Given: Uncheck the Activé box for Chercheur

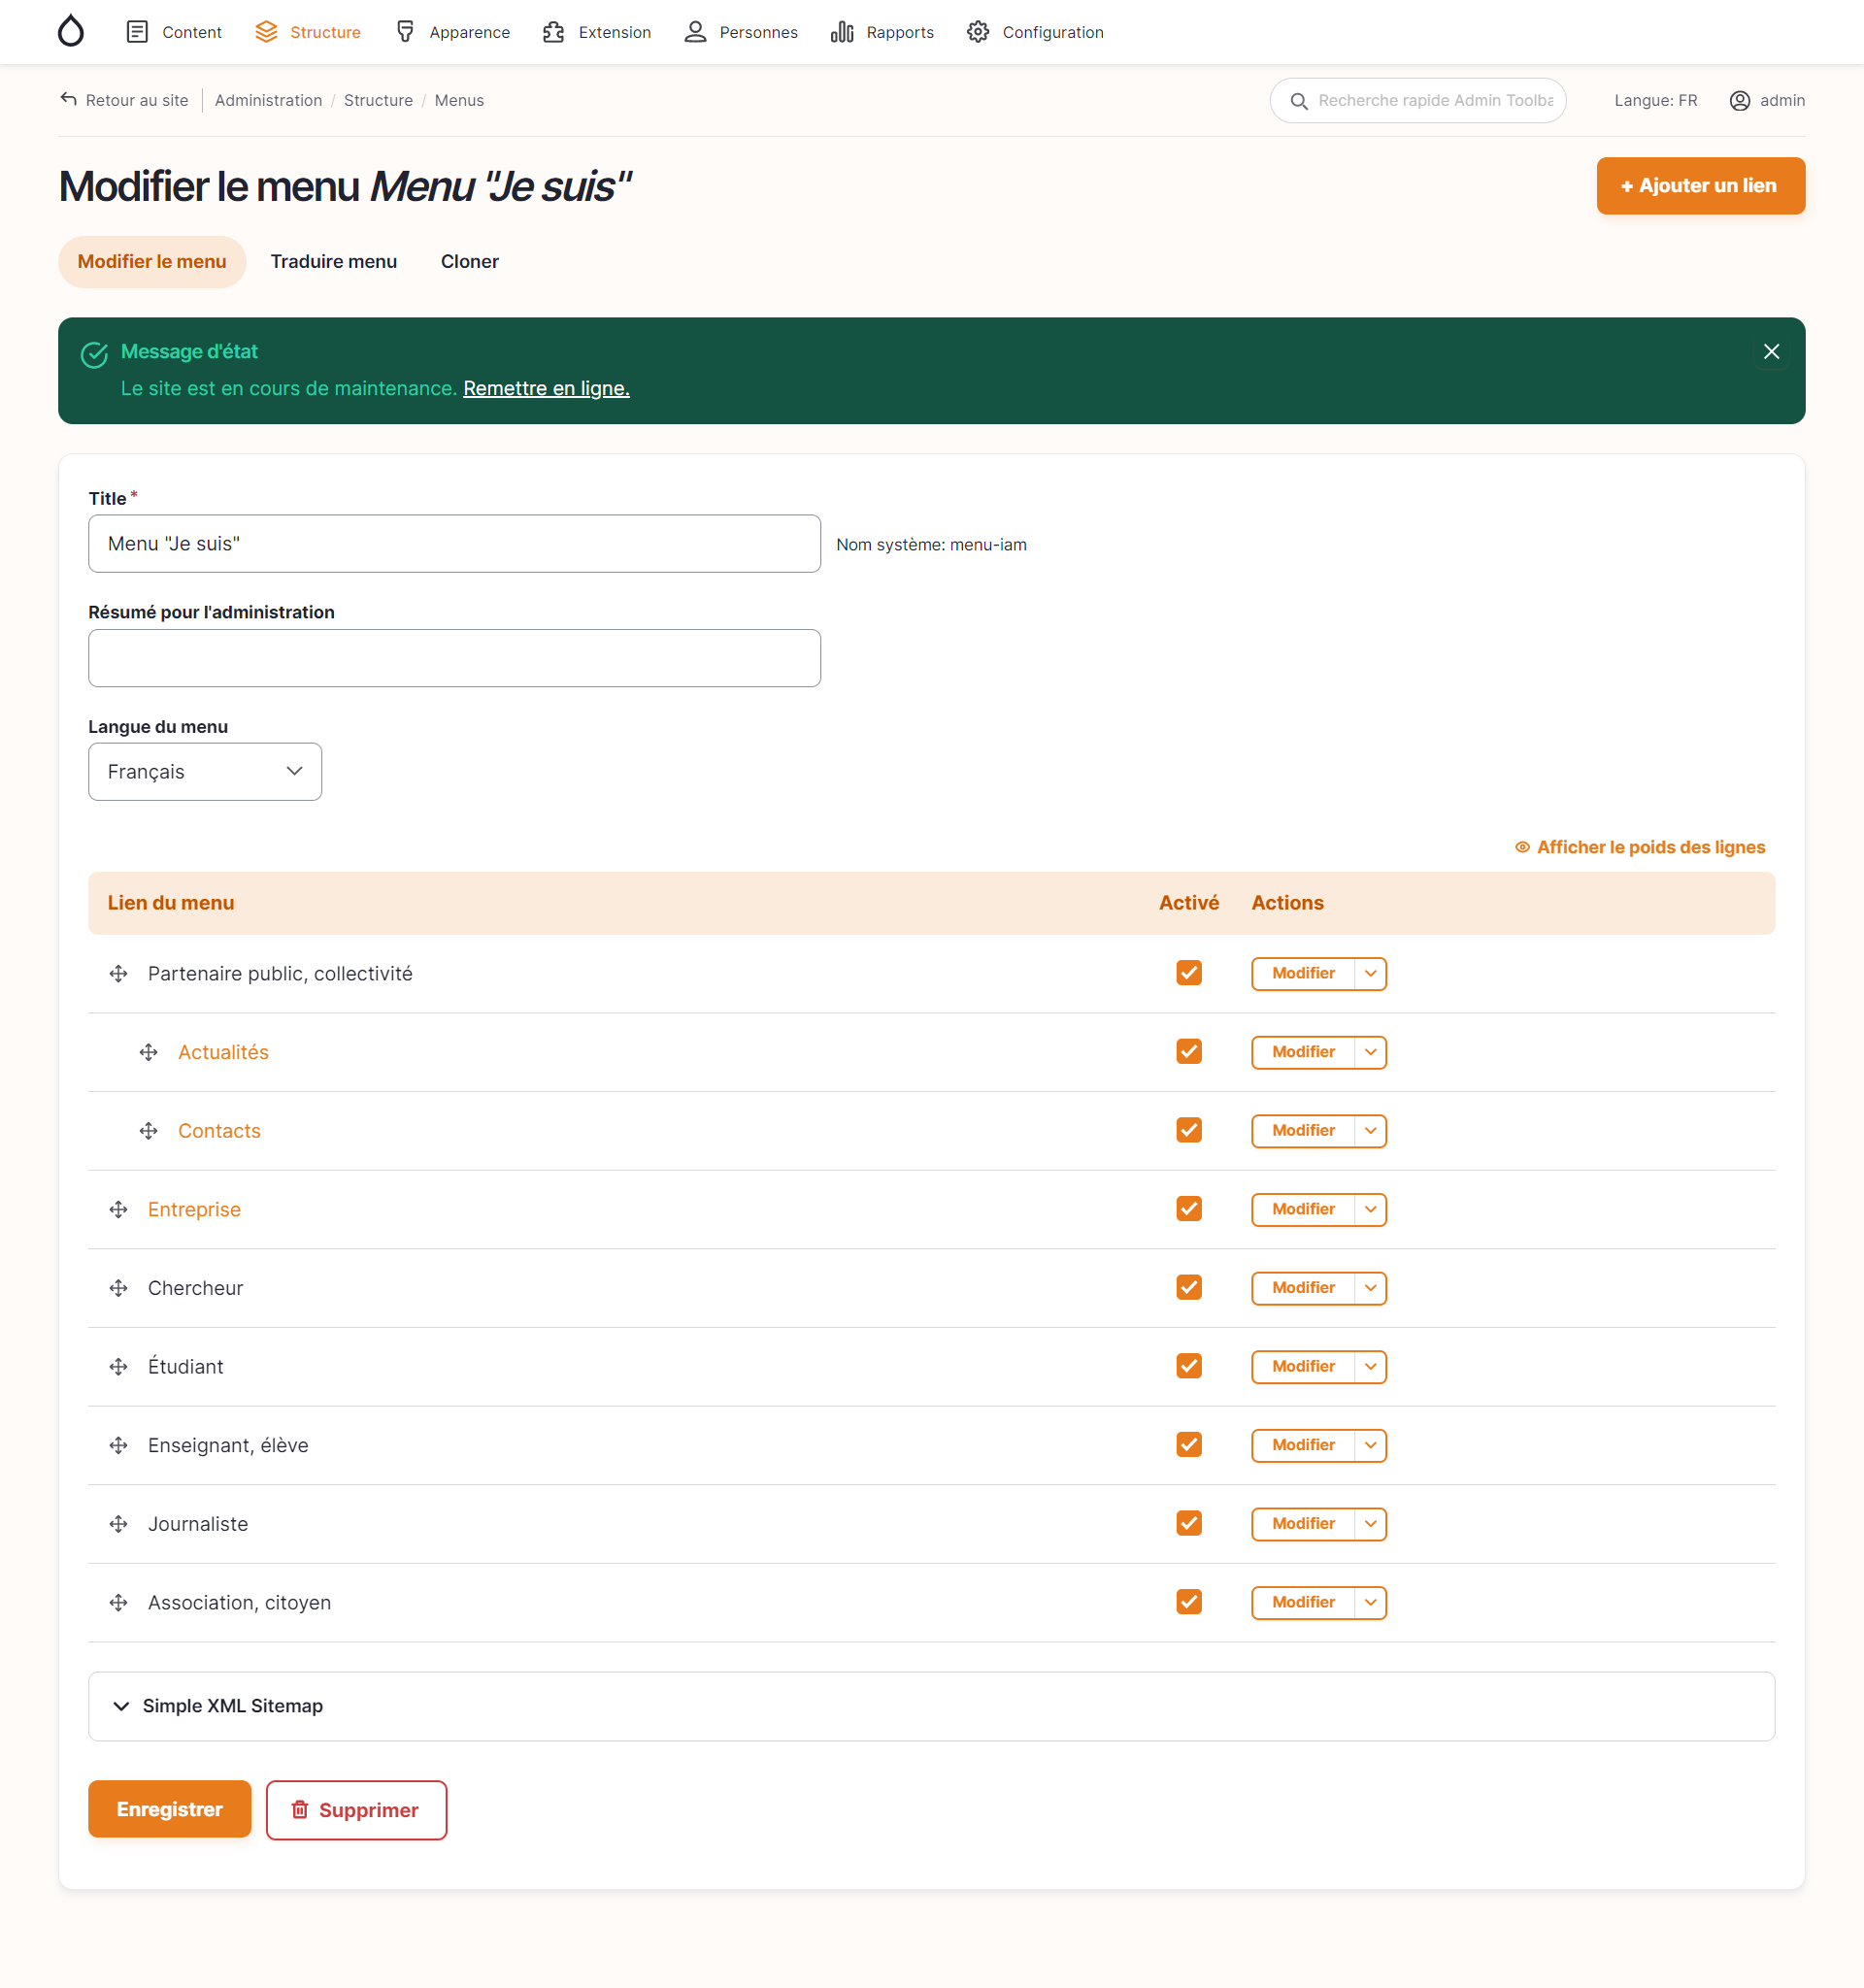Looking at the screenshot, I should click(1189, 1287).
